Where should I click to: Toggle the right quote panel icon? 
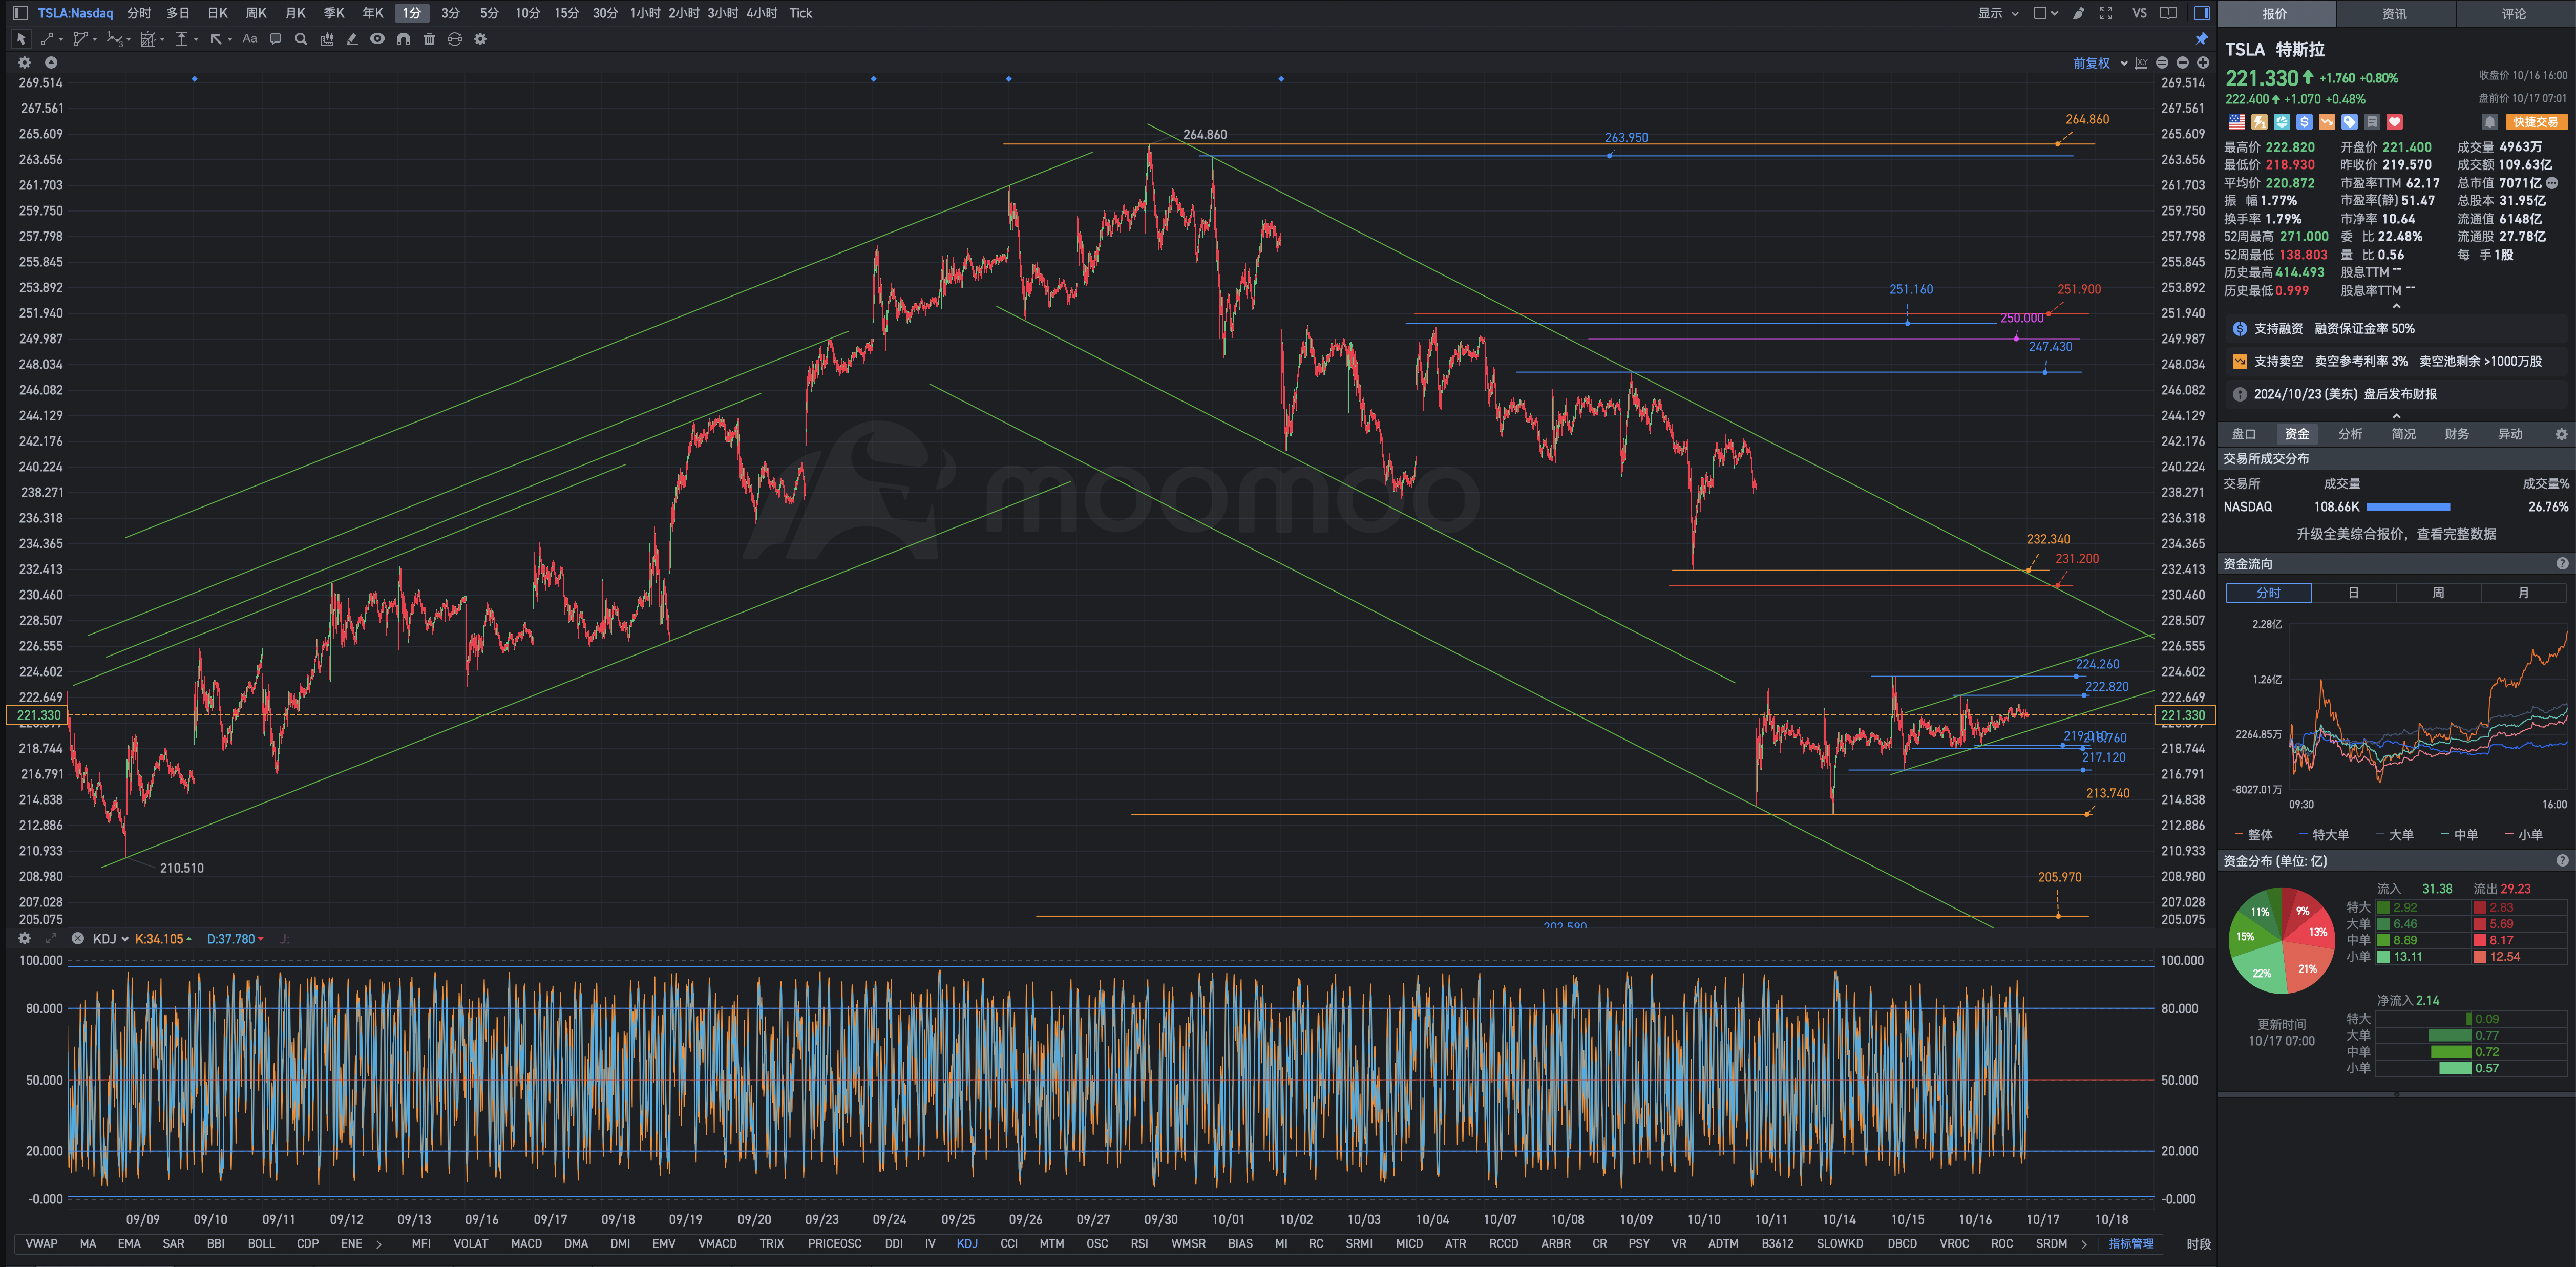click(x=2201, y=13)
